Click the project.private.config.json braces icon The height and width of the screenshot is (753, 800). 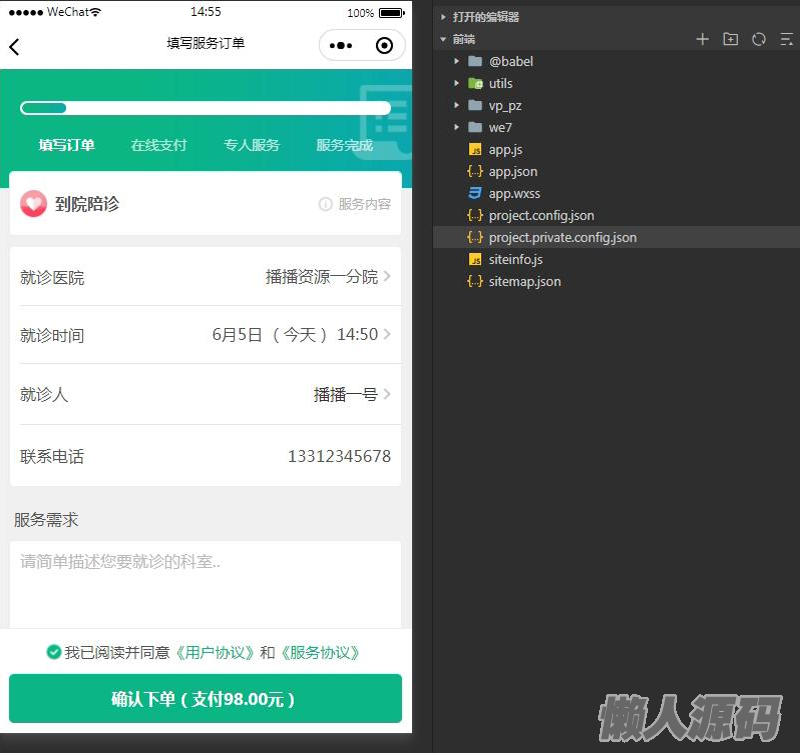[x=475, y=237]
